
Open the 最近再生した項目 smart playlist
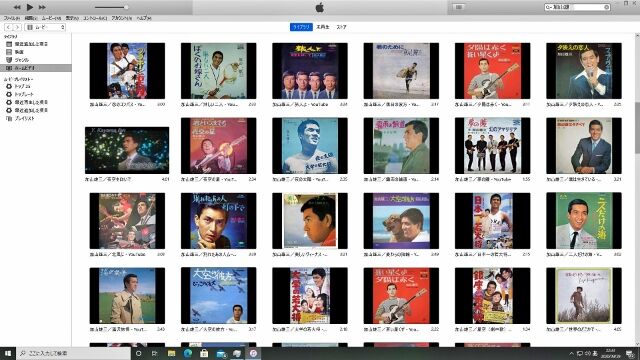pos(31,102)
